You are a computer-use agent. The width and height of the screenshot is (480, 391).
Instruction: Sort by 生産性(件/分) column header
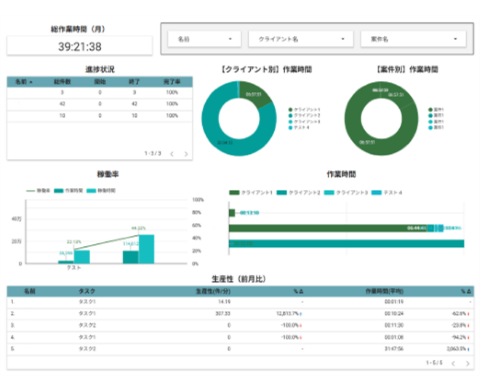213,291
